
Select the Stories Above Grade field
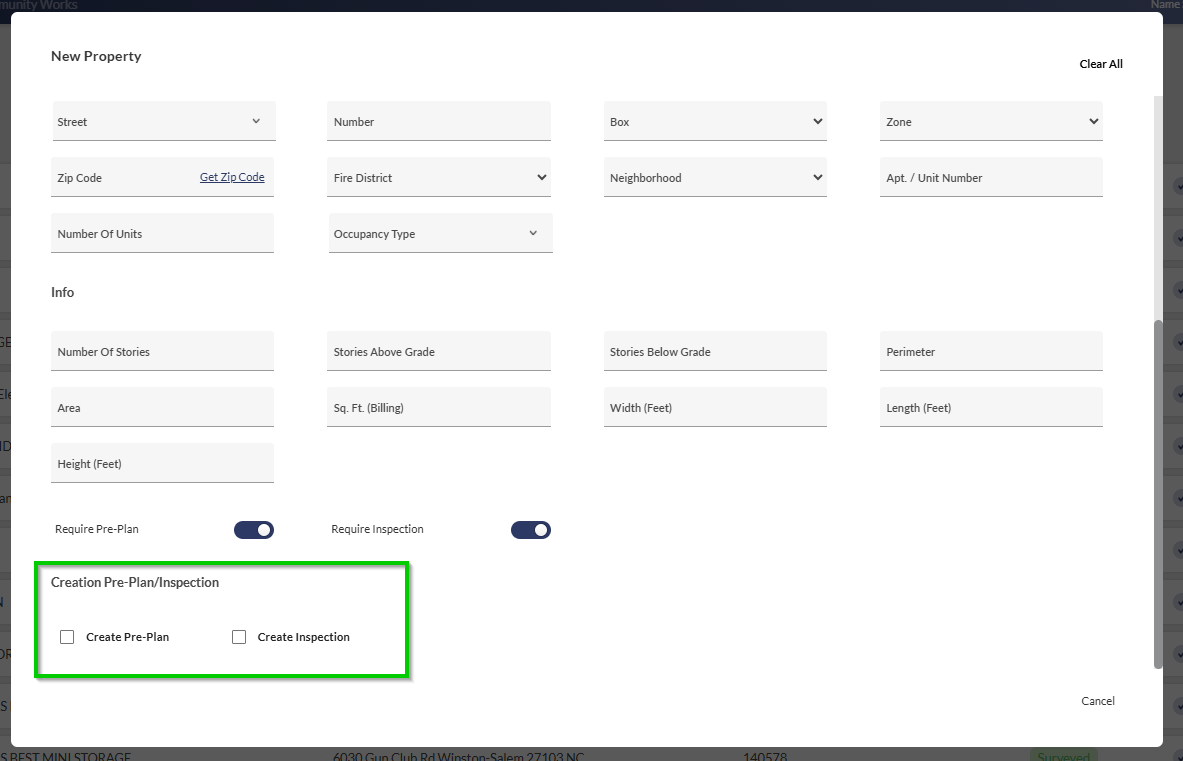[439, 352]
